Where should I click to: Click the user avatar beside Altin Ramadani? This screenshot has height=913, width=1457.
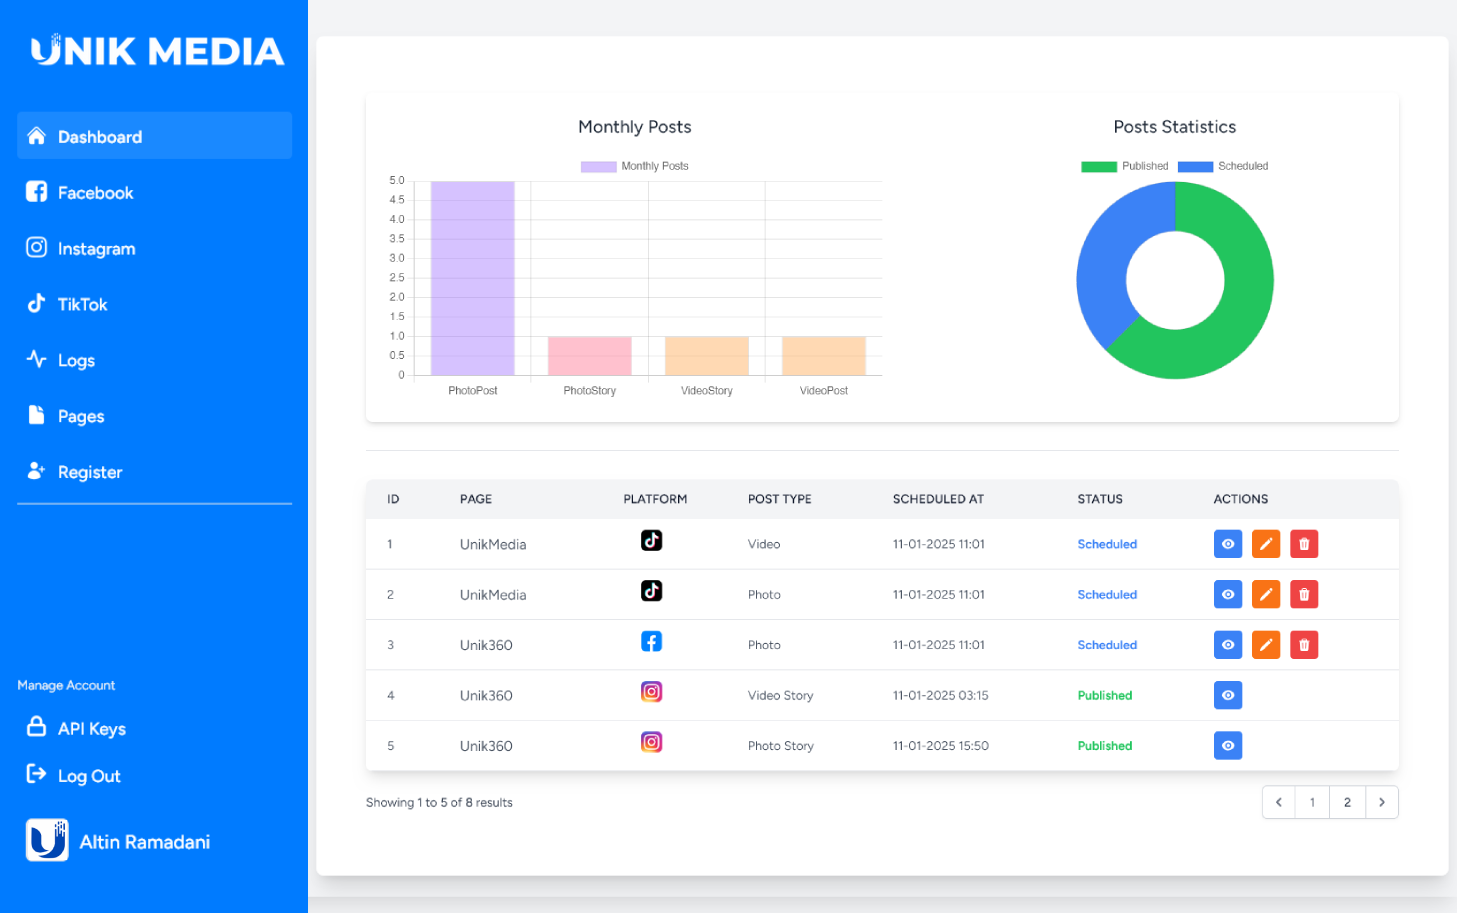coord(47,840)
